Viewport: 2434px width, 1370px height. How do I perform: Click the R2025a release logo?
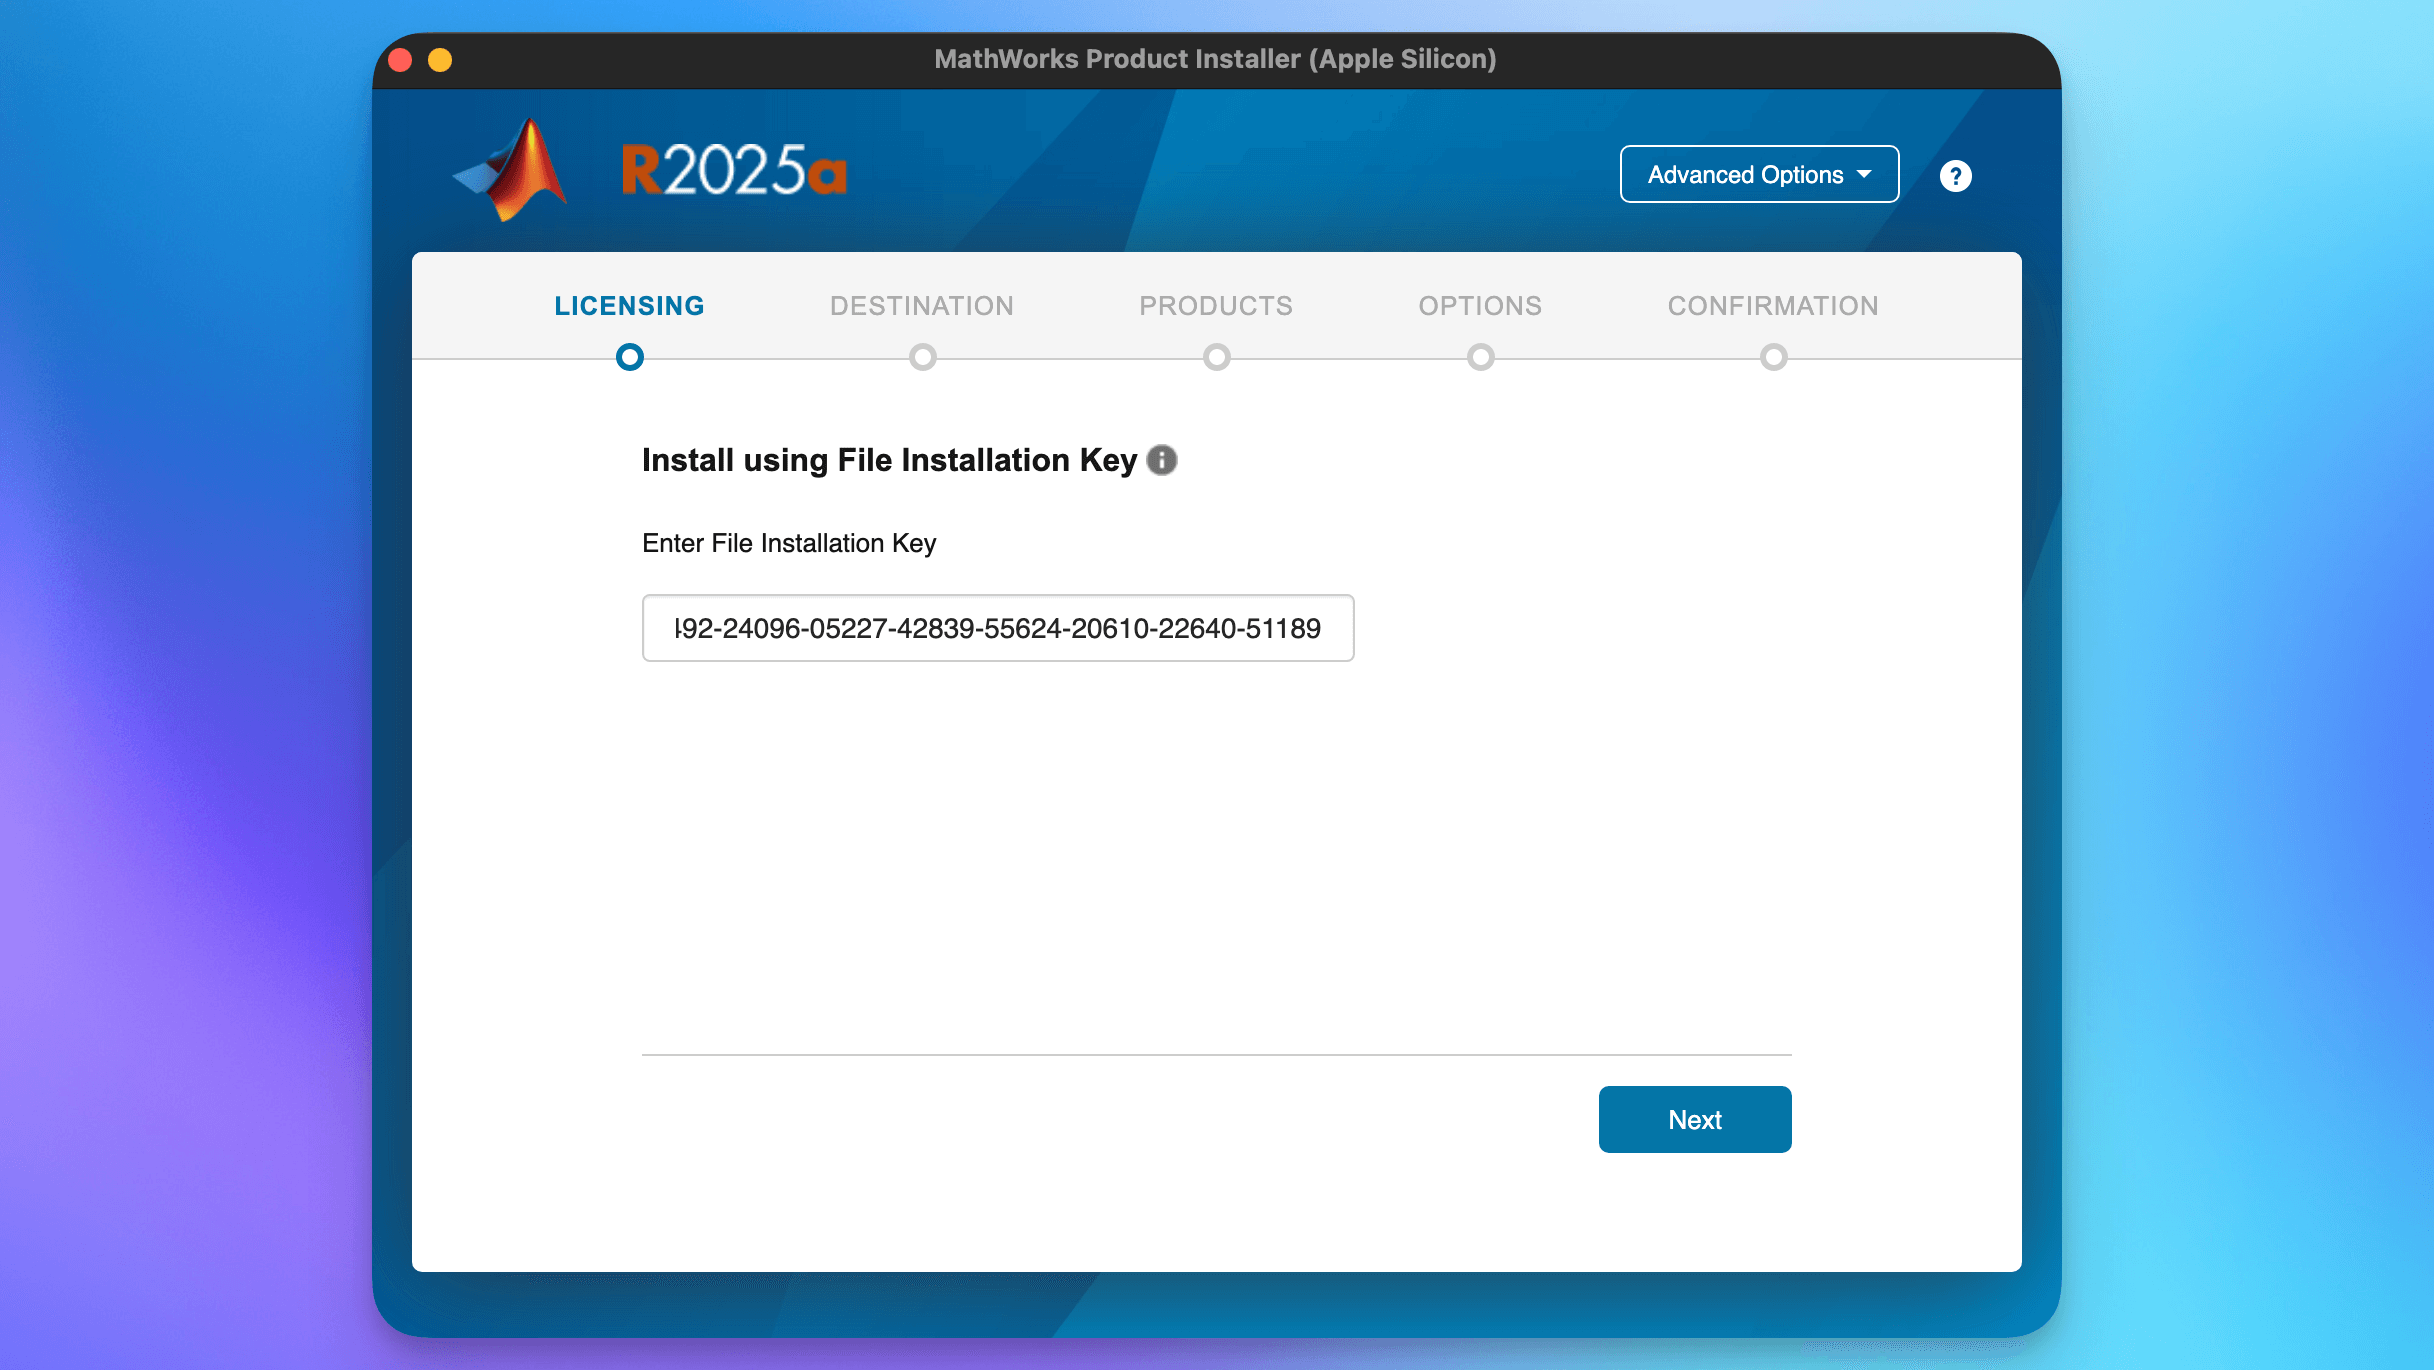point(734,170)
